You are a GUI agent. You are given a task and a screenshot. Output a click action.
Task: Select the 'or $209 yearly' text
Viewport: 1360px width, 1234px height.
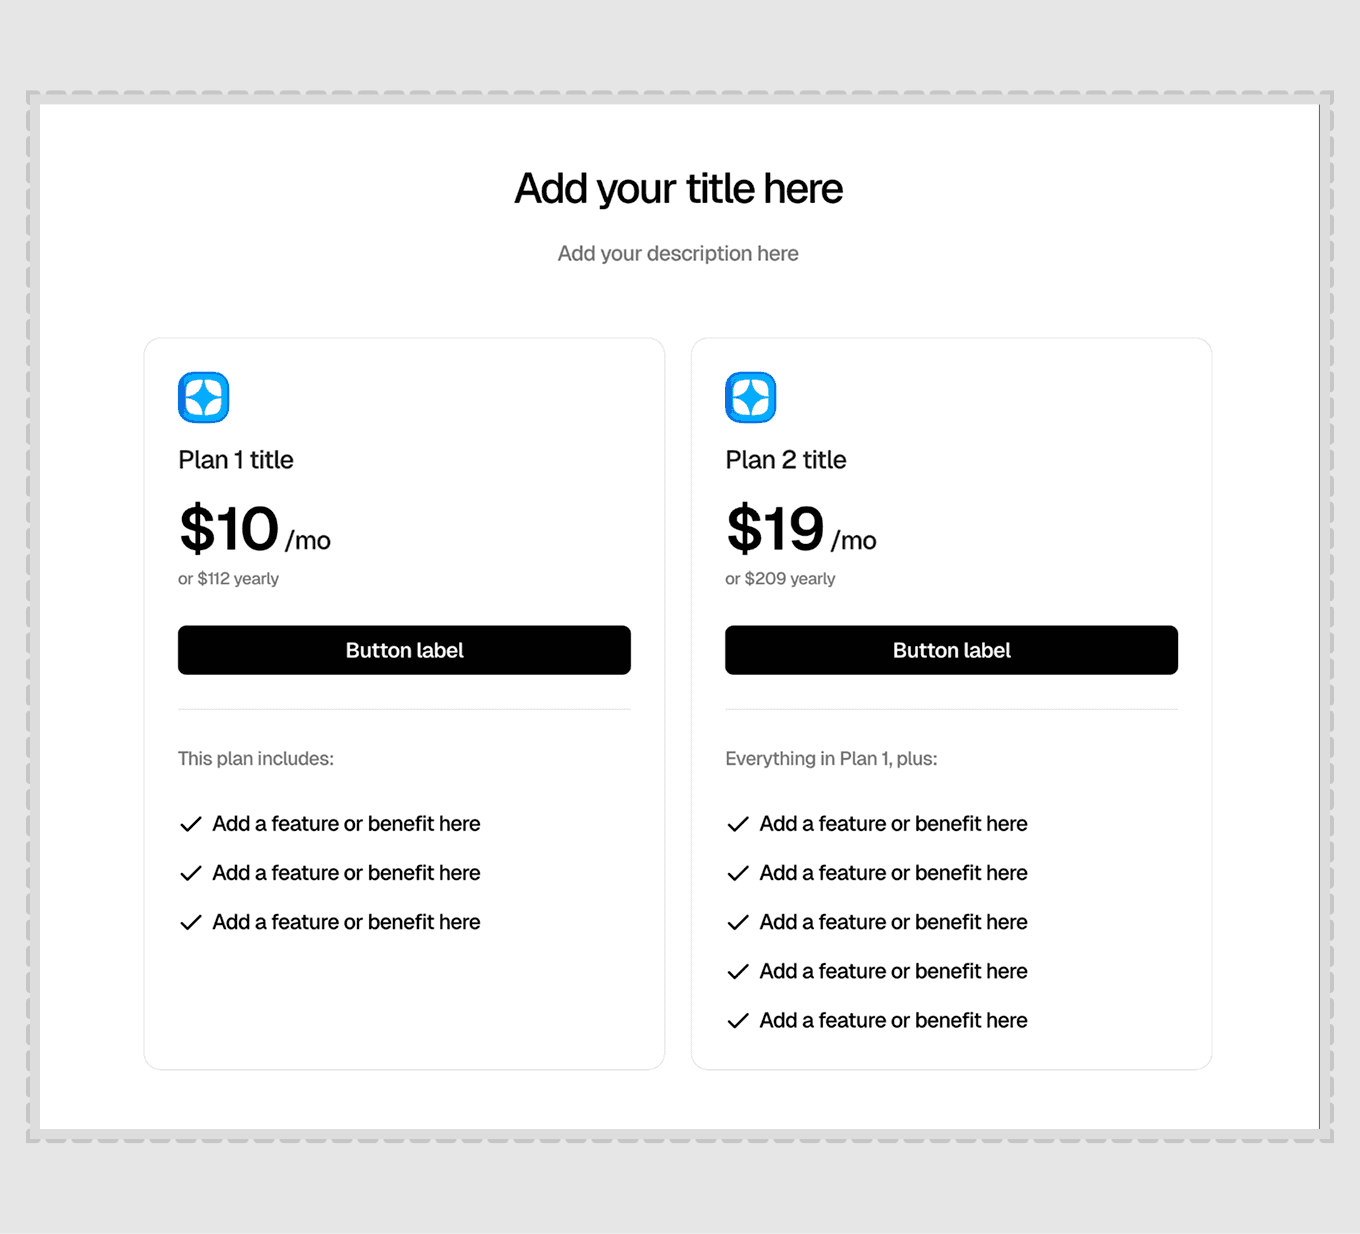point(780,579)
